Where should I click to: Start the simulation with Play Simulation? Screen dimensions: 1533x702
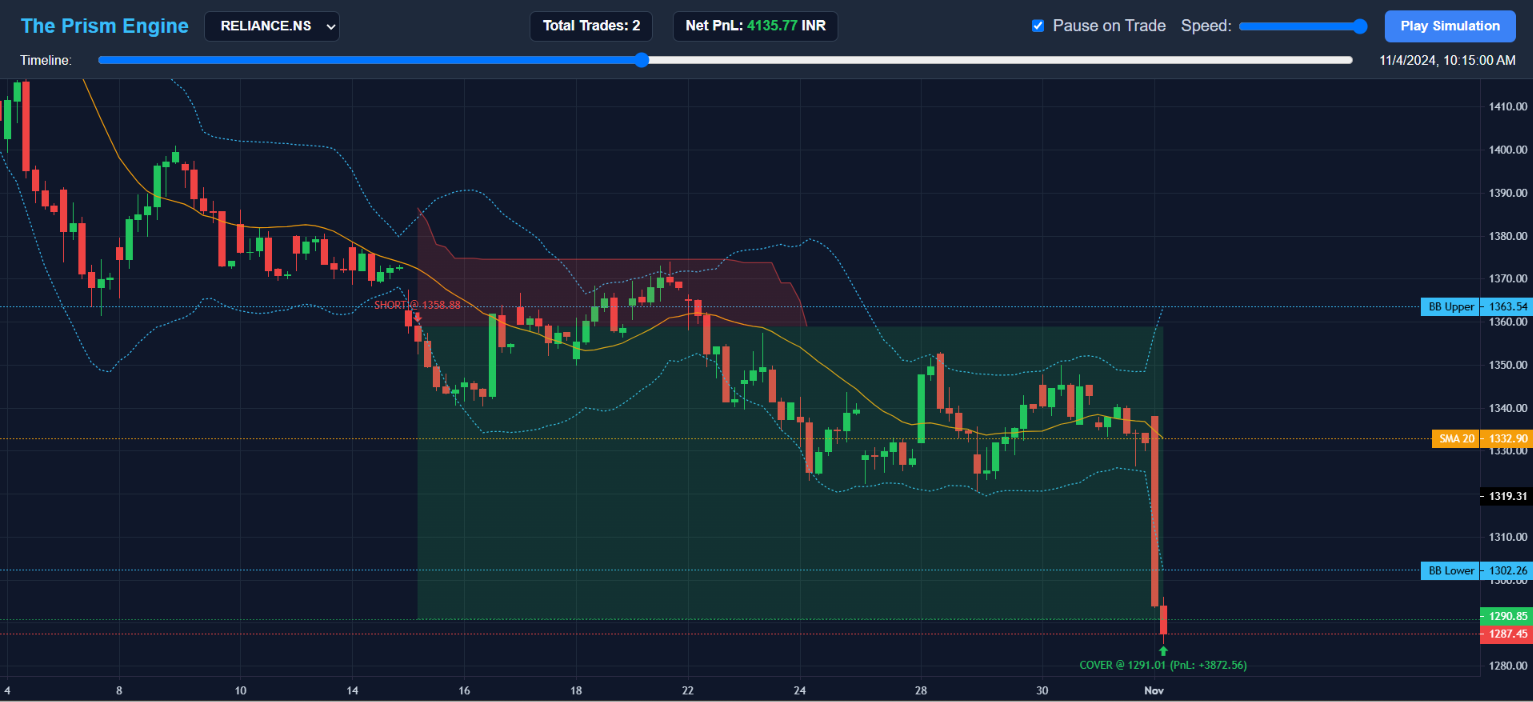[1450, 26]
